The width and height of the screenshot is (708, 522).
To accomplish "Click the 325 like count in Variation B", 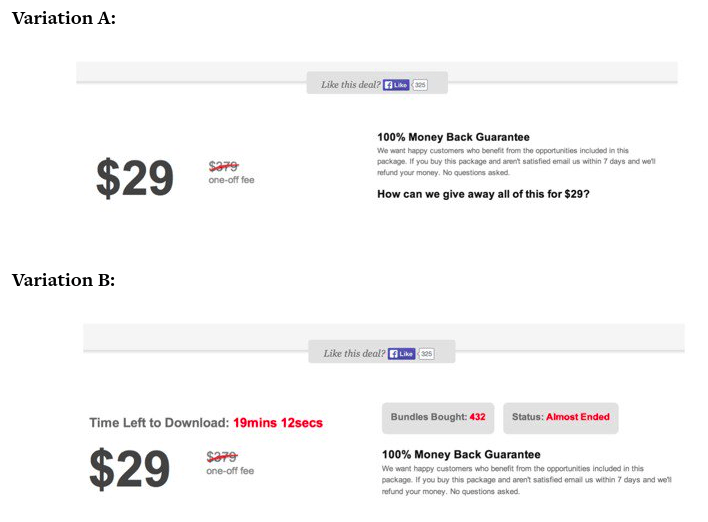I will (426, 354).
